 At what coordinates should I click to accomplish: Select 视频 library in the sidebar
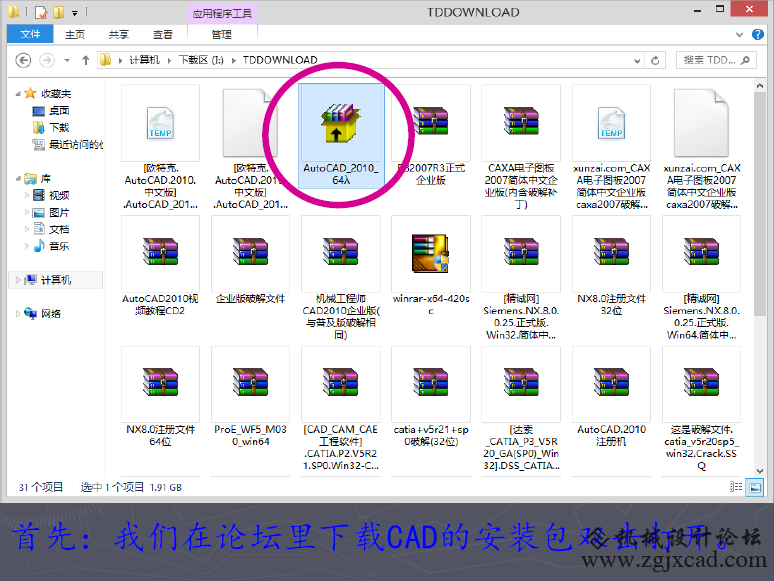51,195
